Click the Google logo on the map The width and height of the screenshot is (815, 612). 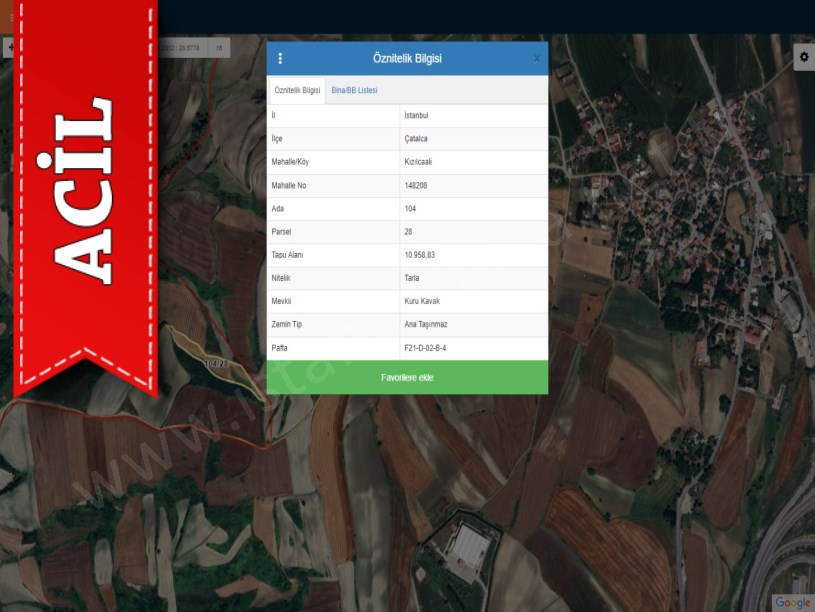click(792, 602)
